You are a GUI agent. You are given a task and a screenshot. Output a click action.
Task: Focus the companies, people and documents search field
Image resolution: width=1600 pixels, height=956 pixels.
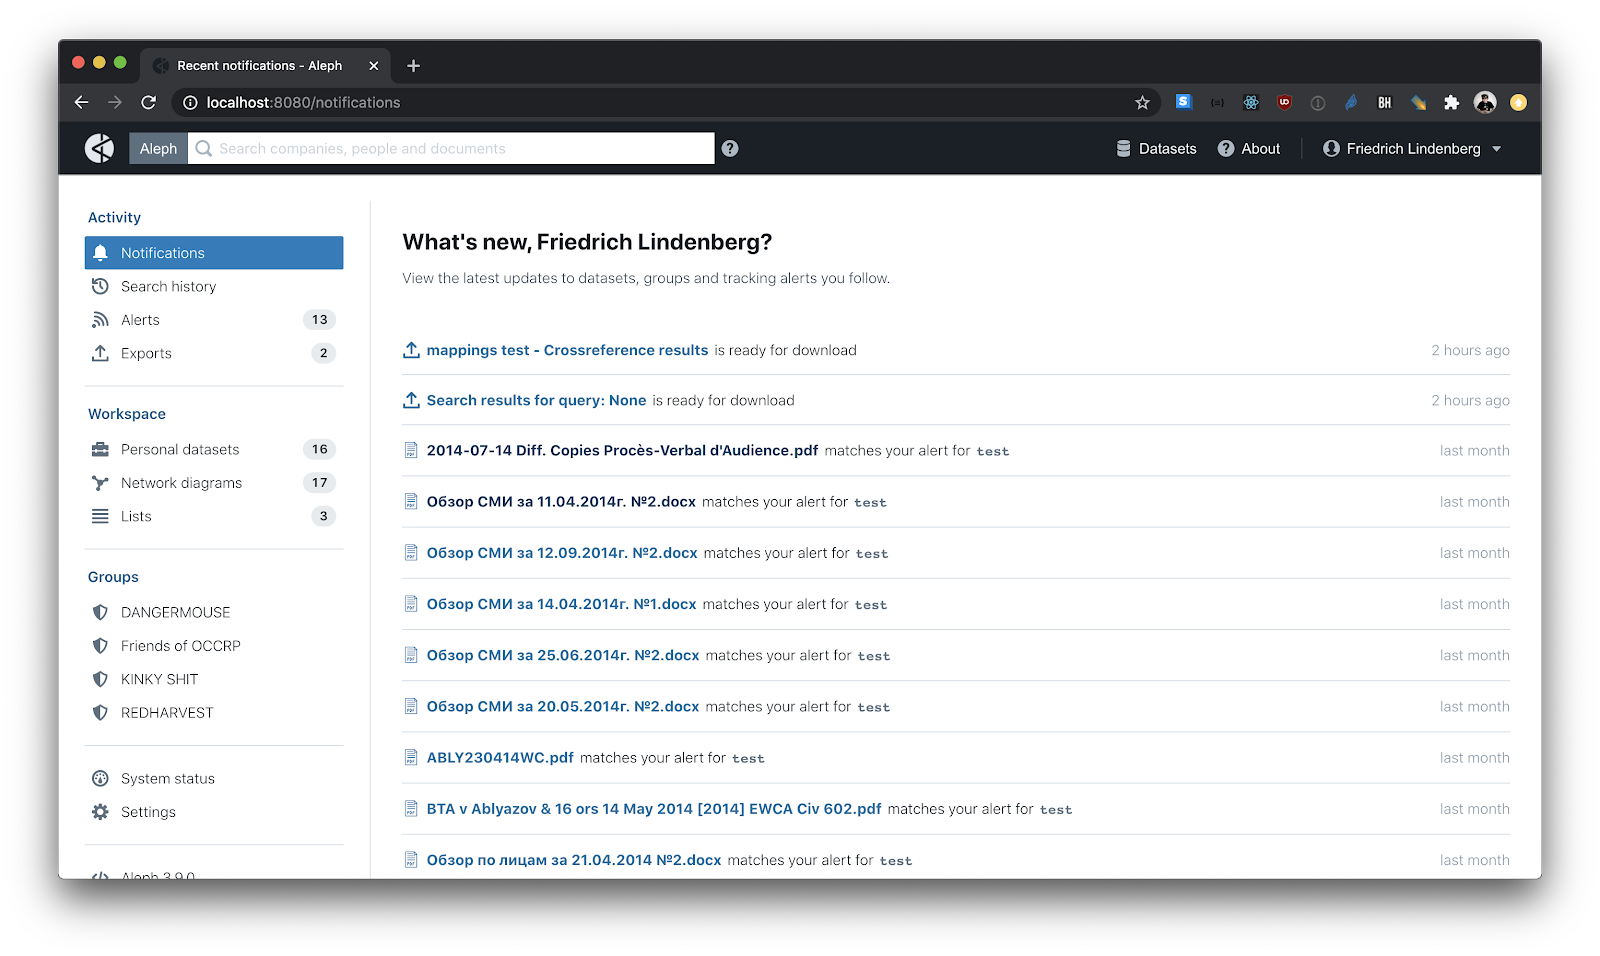click(451, 148)
